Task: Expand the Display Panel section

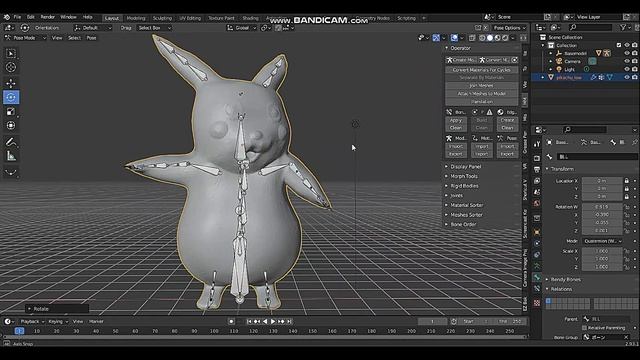Action: 466,167
